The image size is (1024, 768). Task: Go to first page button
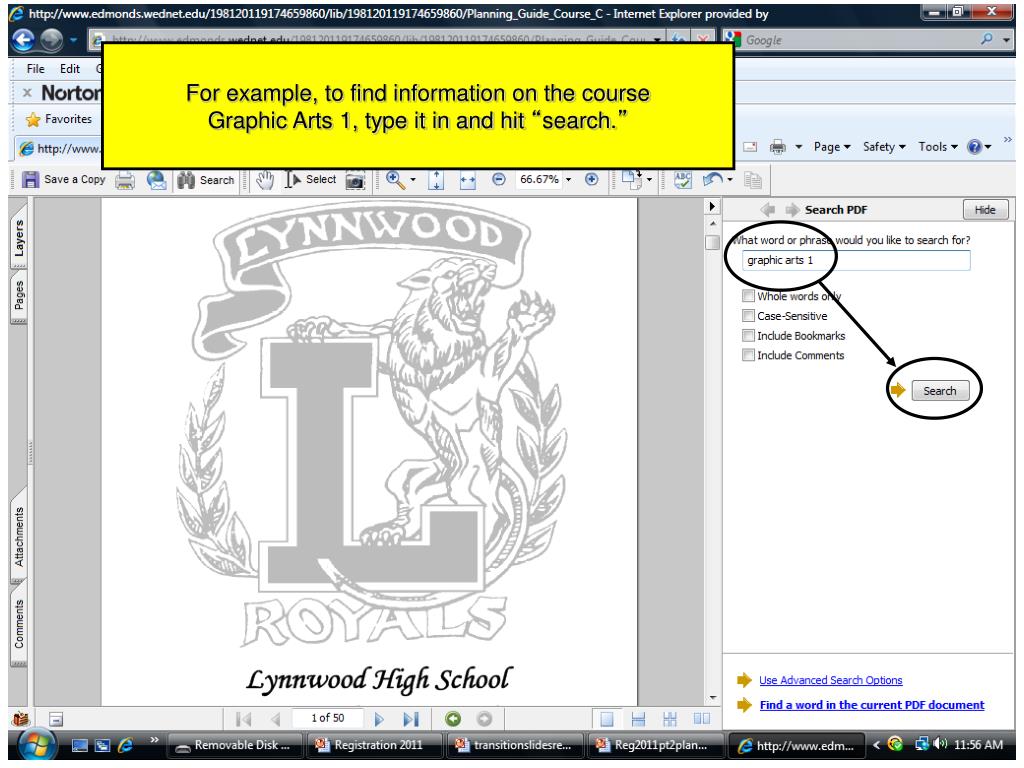pyautogui.click(x=244, y=719)
